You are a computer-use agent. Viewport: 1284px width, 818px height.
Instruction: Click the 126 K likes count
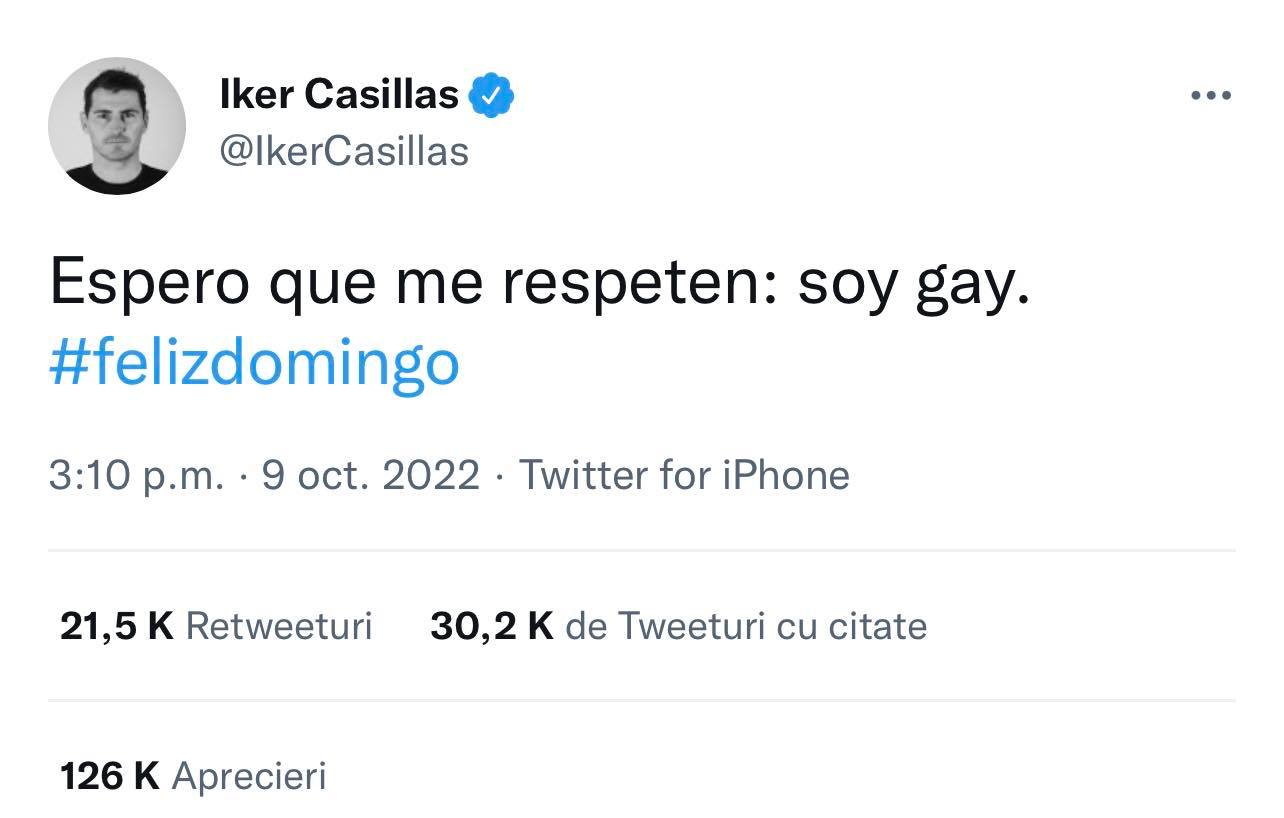(x=110, y=776)
